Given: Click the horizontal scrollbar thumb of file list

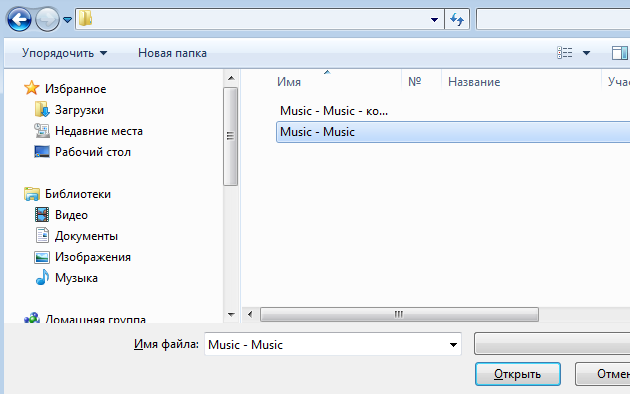Looking at the screenshot, I should tap(399, 314).
